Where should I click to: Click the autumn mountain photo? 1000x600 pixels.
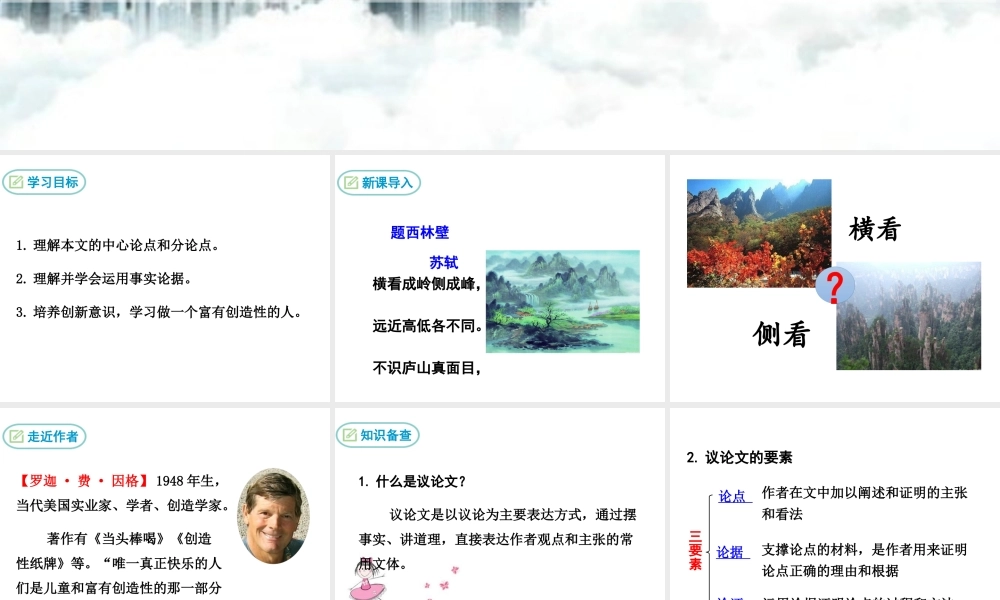[x=758, y=232]
